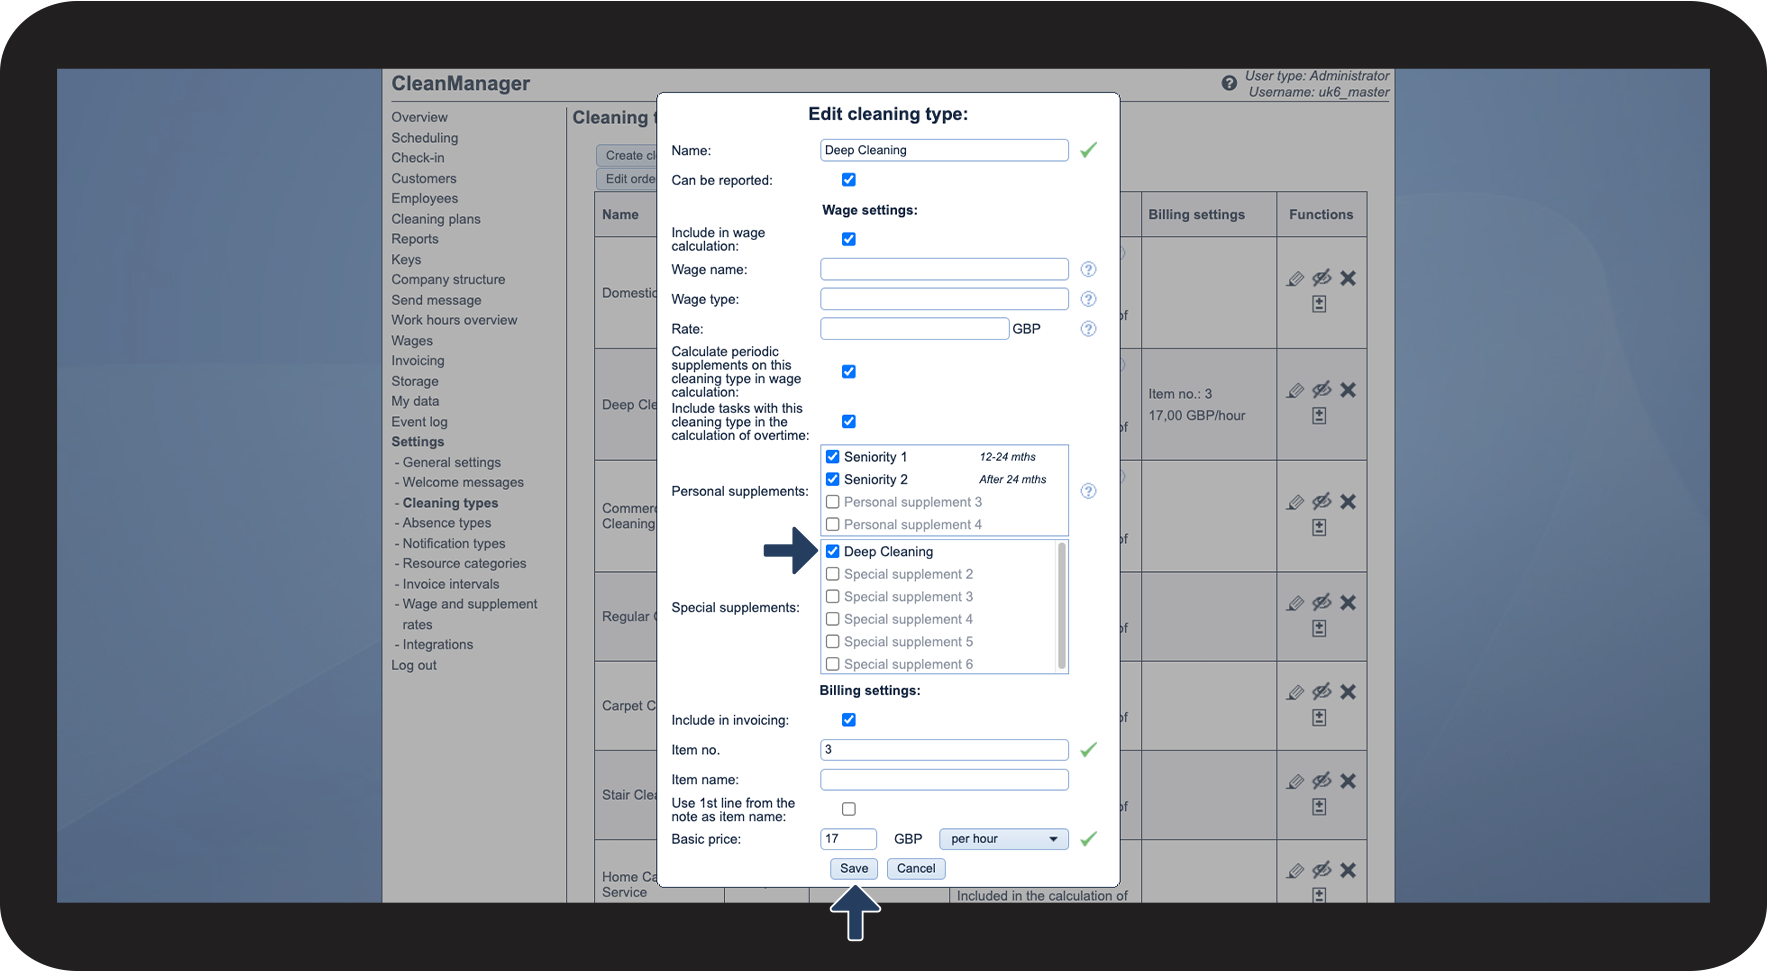Uncheck the Can be reported checkbox
This screenshot has width=1767, height=971.
click(x=849, y=180)
